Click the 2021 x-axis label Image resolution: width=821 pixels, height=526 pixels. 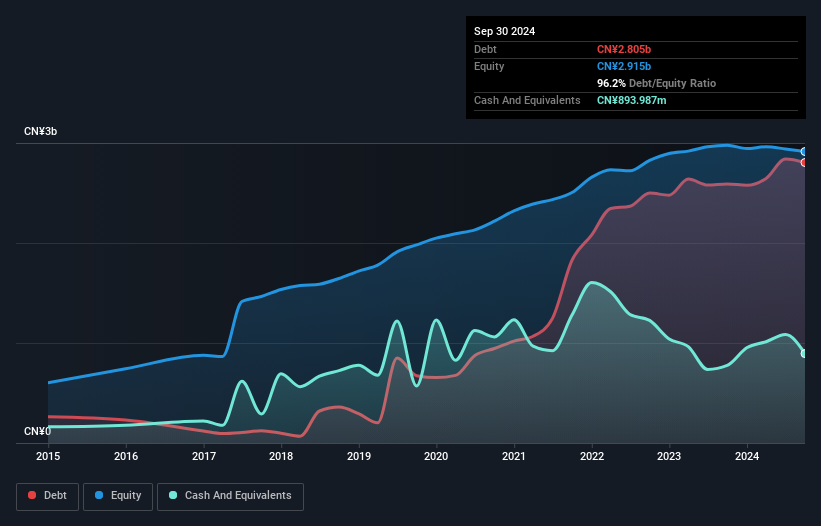coord(514,456)
